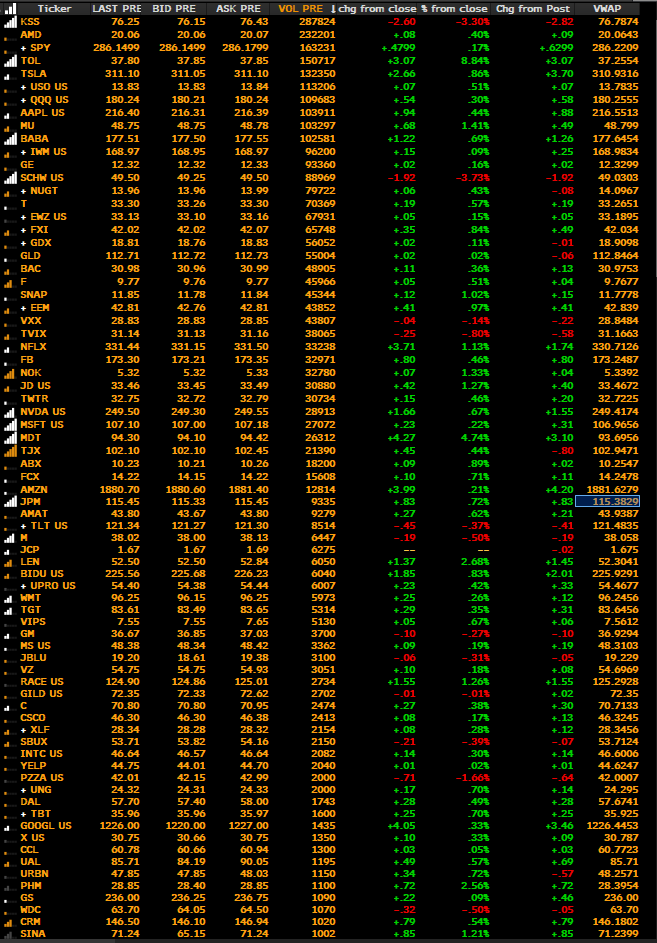Select the highlighted JPM VWAP cell 115.3829

(x=607, y=501)
